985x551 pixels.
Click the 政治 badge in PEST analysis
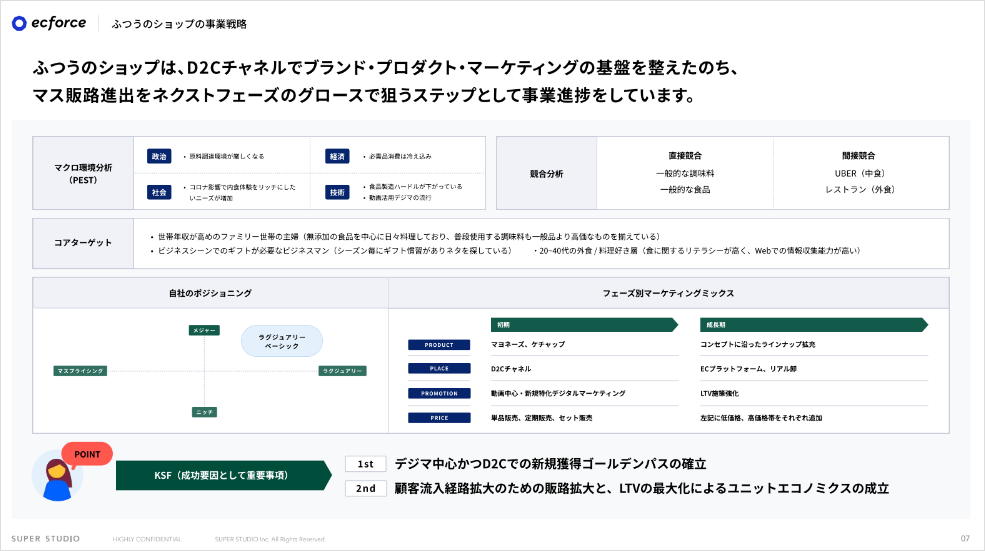pos(159,156)
